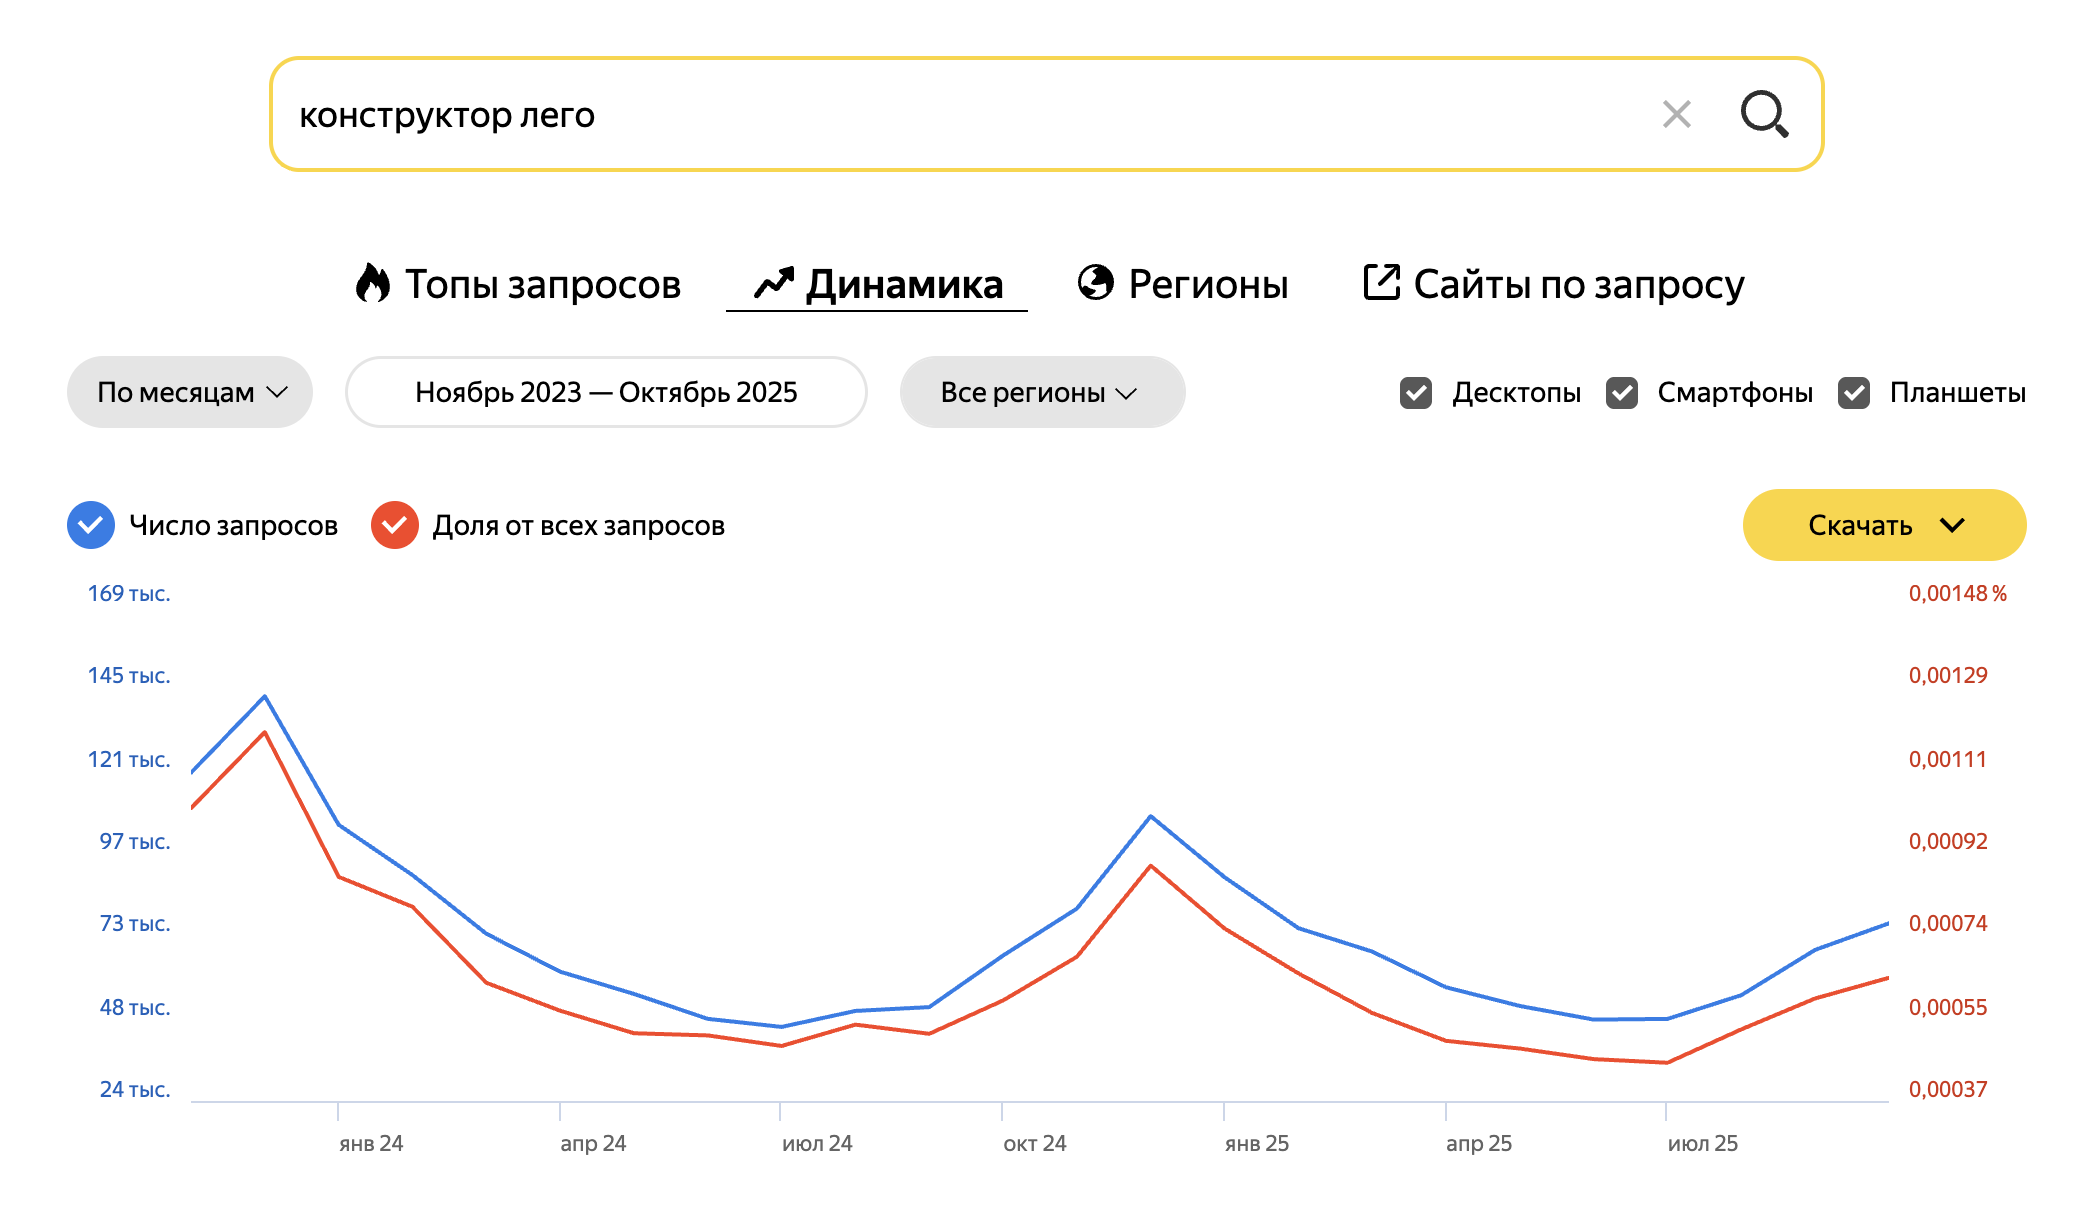Switch to the Регионы tab

point(1208,284)
